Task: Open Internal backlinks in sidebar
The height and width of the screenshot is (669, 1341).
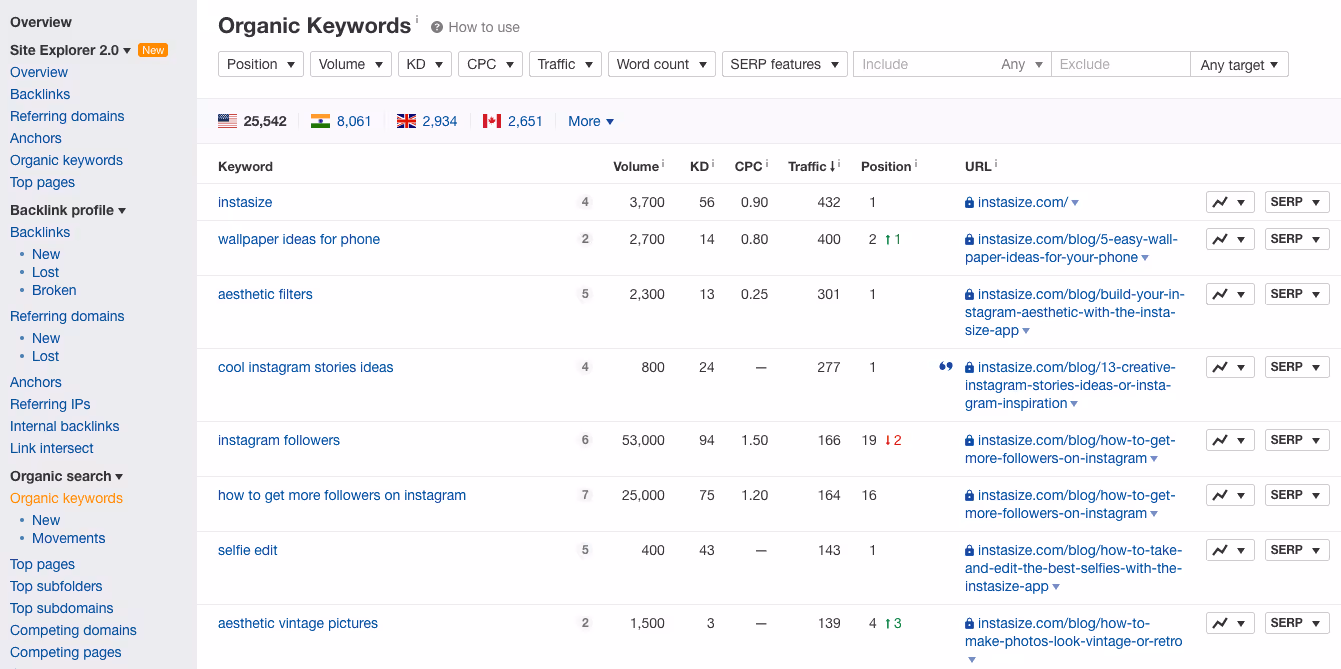Action: click(65, 426)
